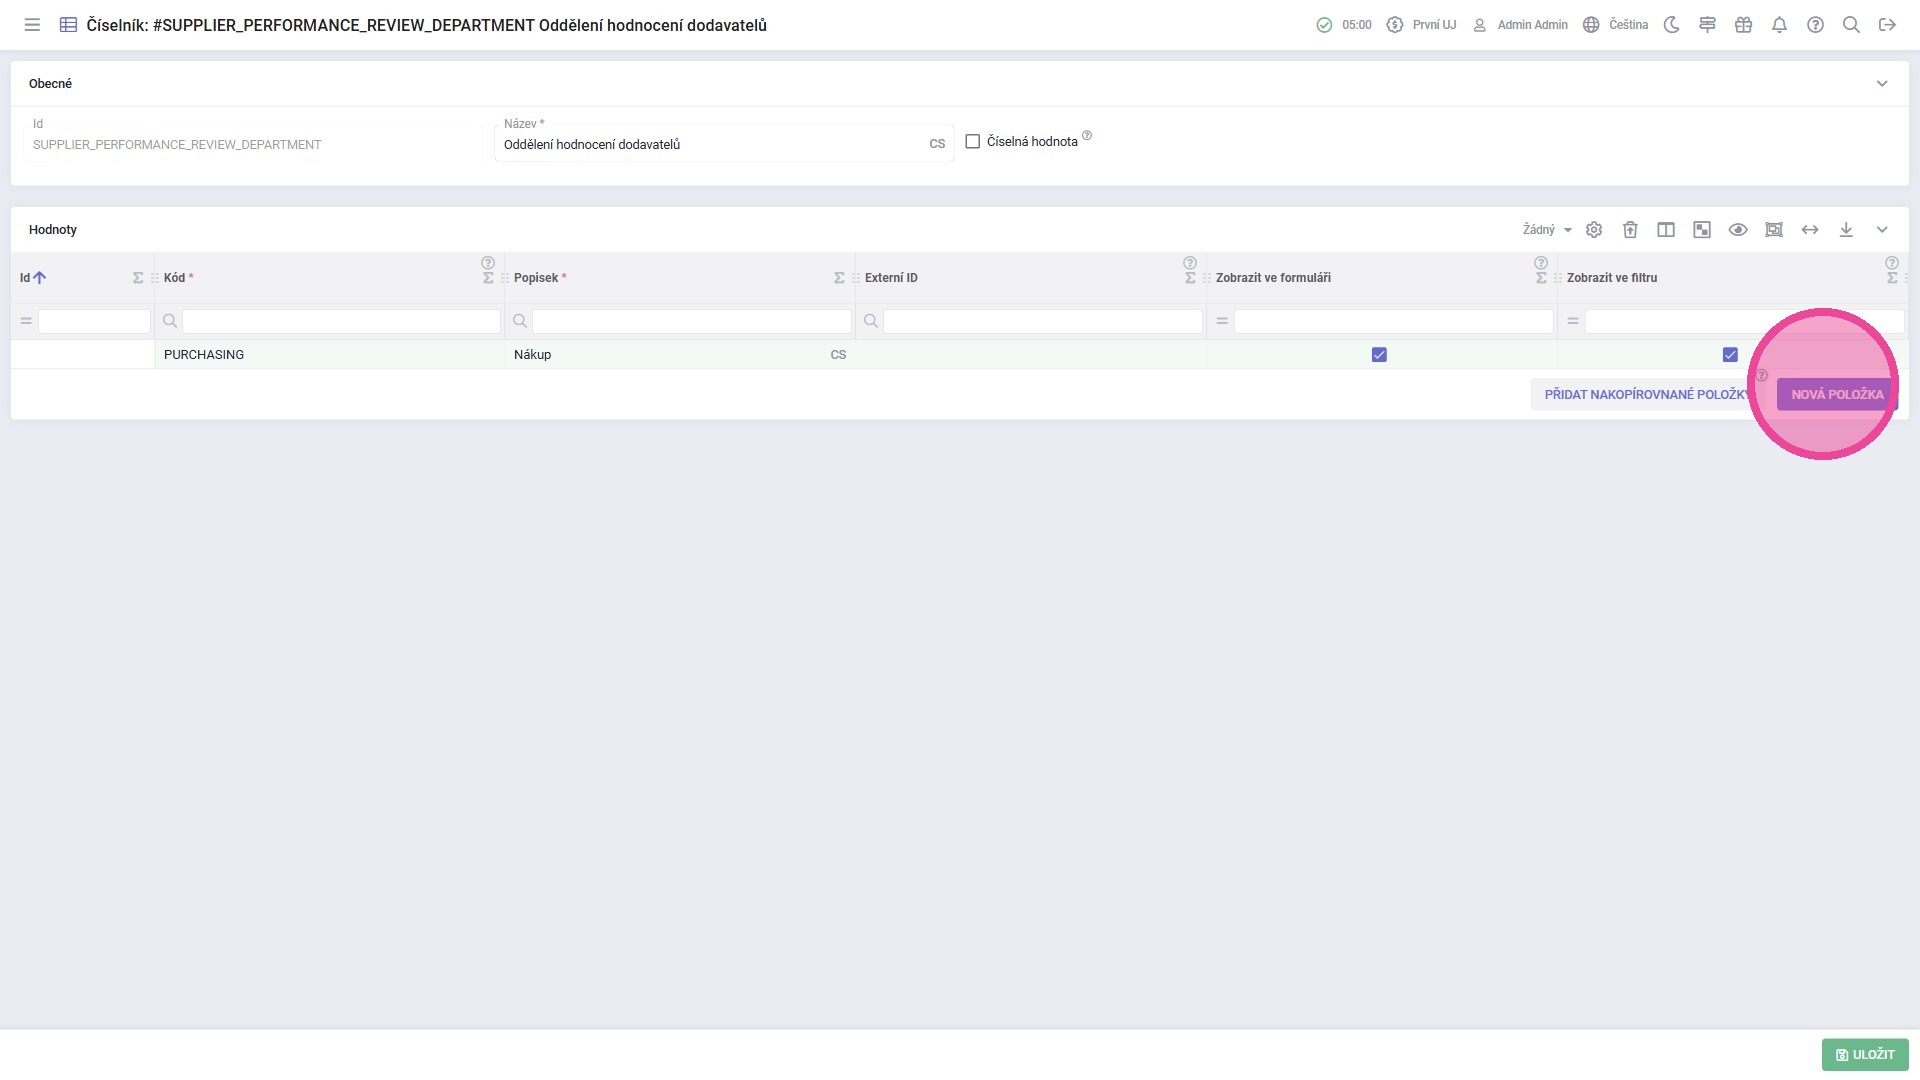The image size is (1920, 1080).
Task: Change language via Čeština selector
Action: coord(1615,25)
